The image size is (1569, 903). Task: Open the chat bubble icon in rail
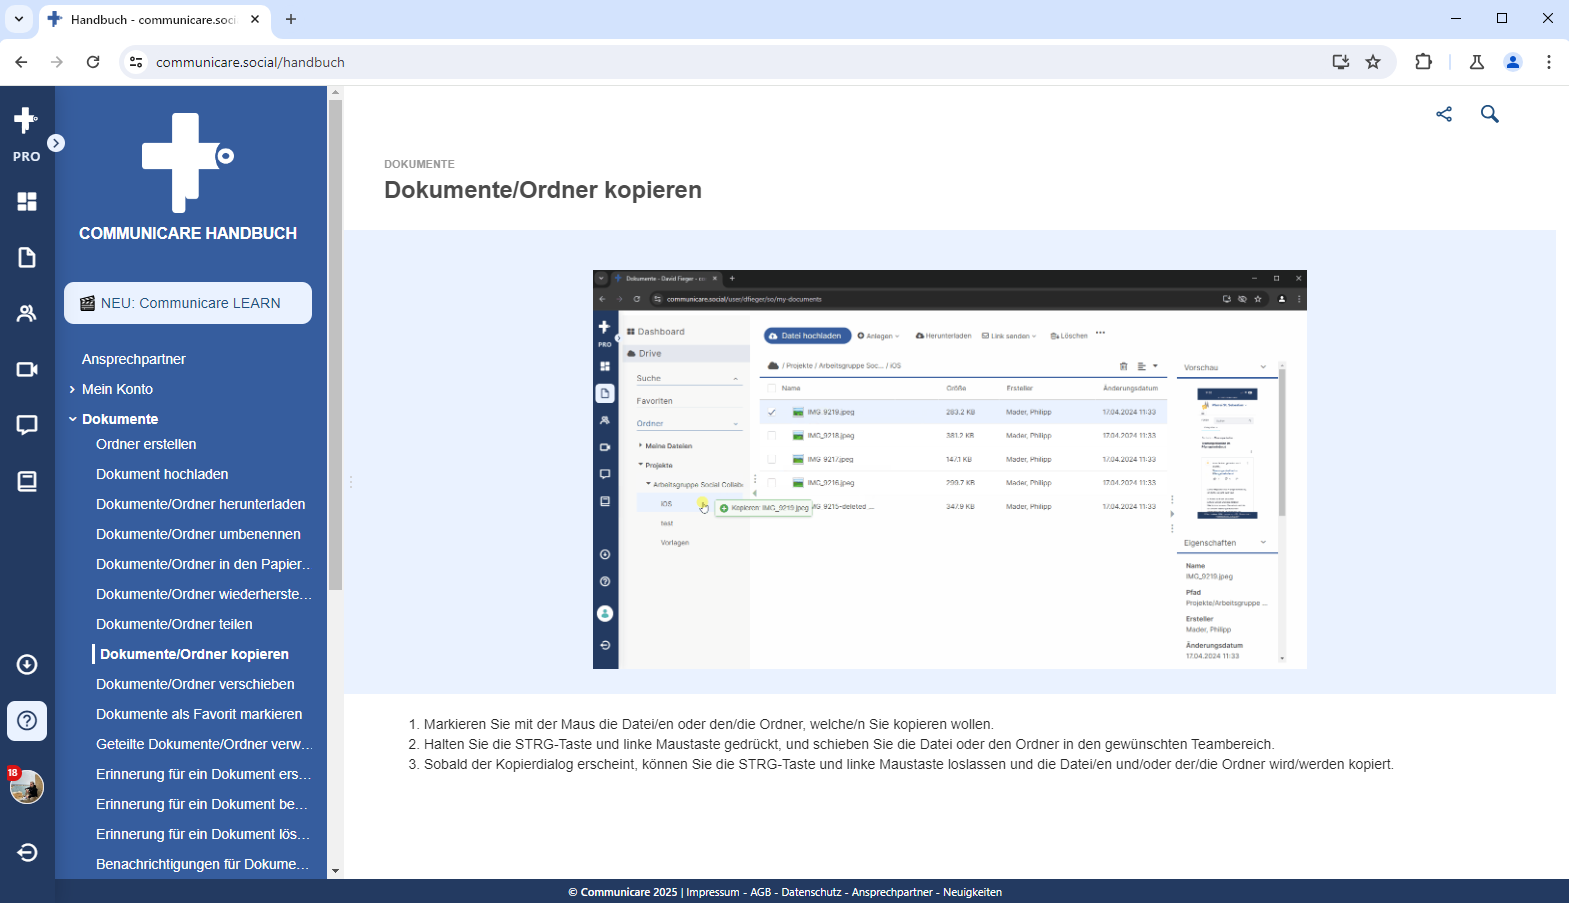pyautogui.click(x=27, y=426)
